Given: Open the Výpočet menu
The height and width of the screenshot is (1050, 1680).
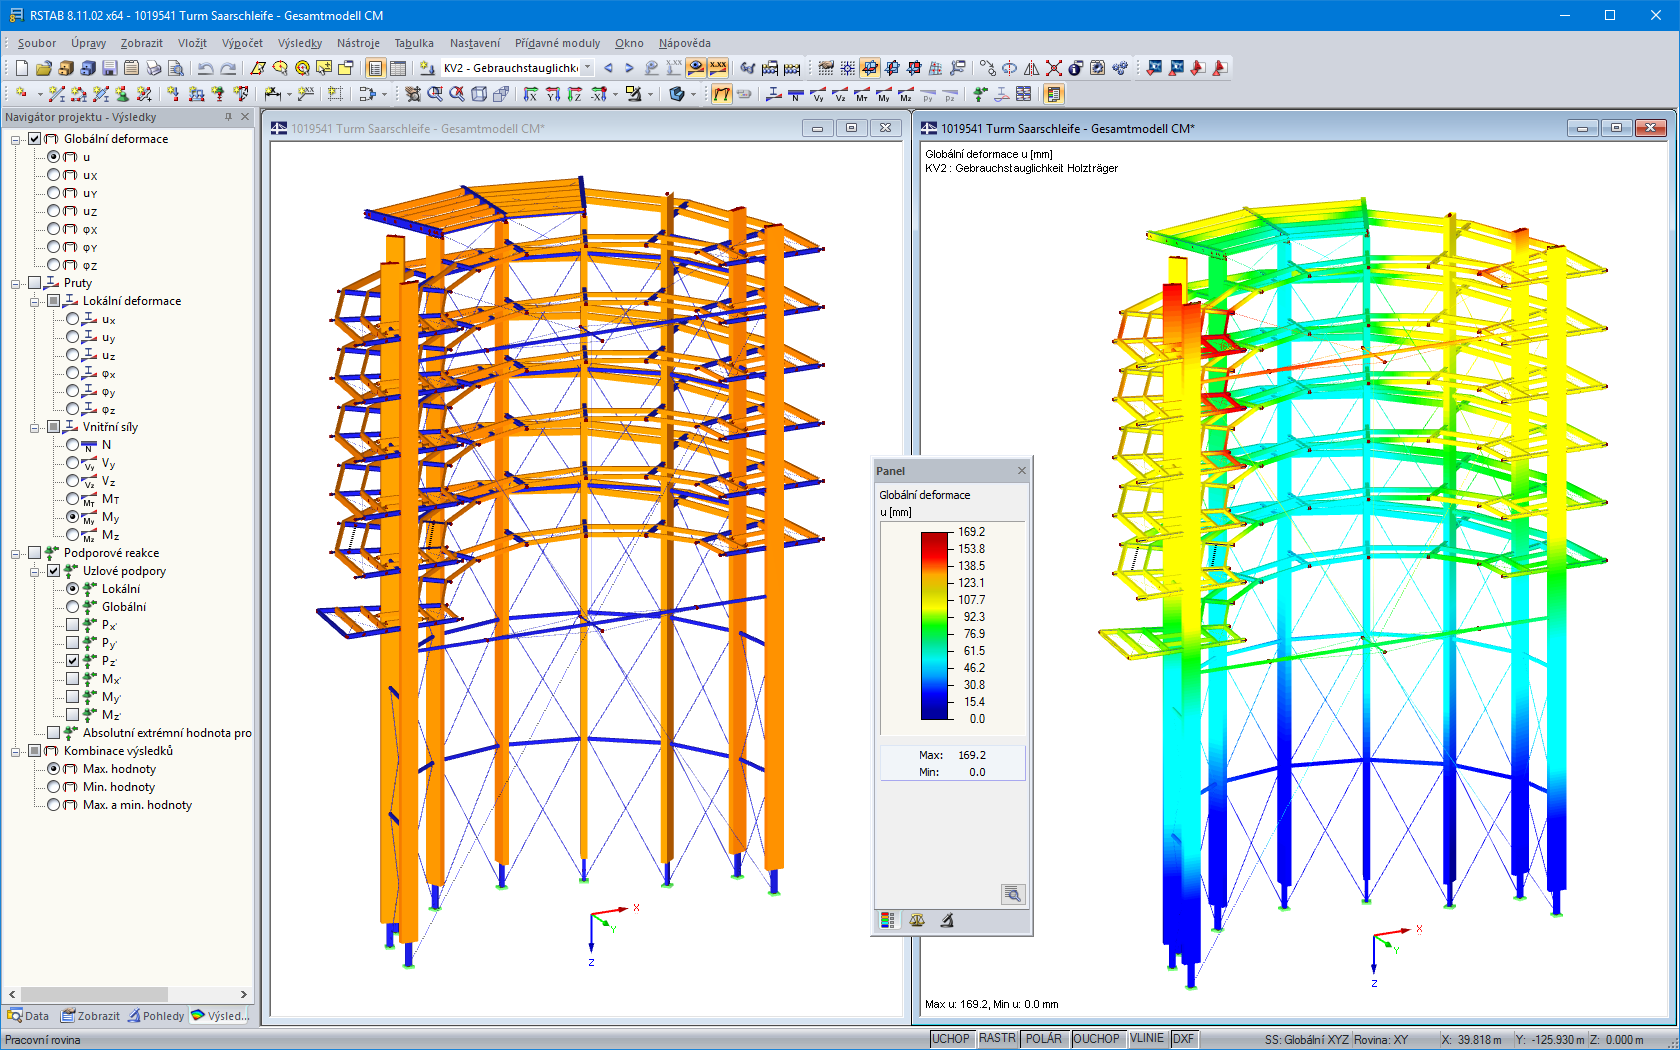Looking at the screenshot, I should pos(242,43).
